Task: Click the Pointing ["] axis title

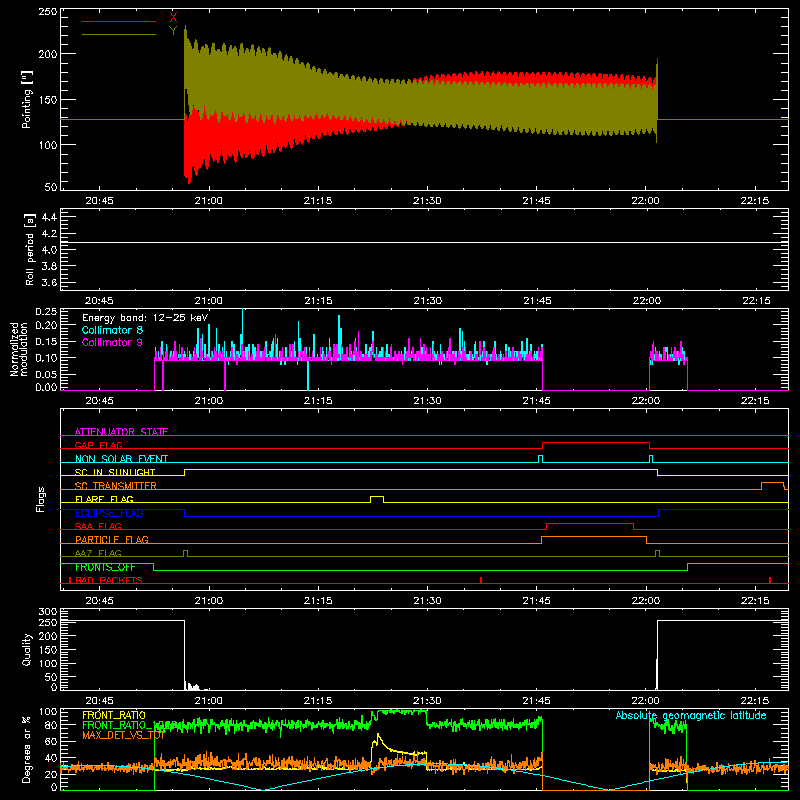Action: (27, 99)
